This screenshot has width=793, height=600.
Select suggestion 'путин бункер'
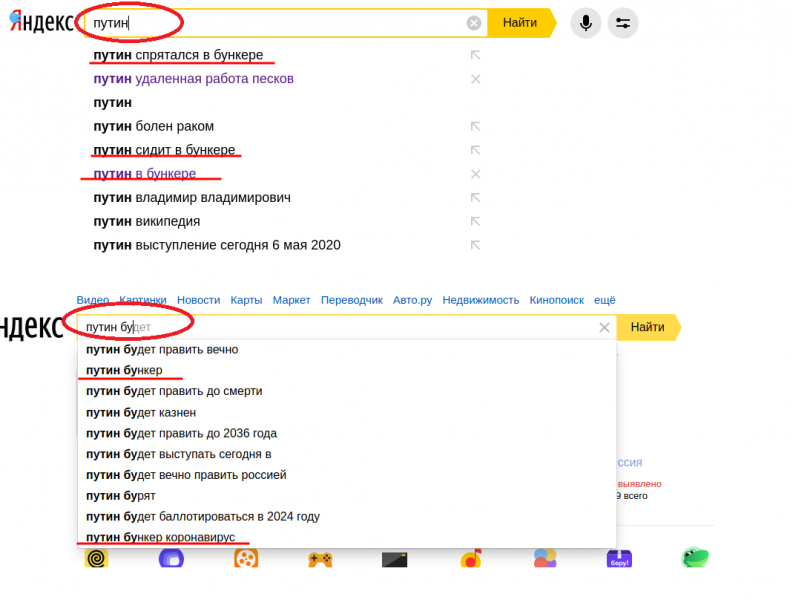click(x=124, y=370)
